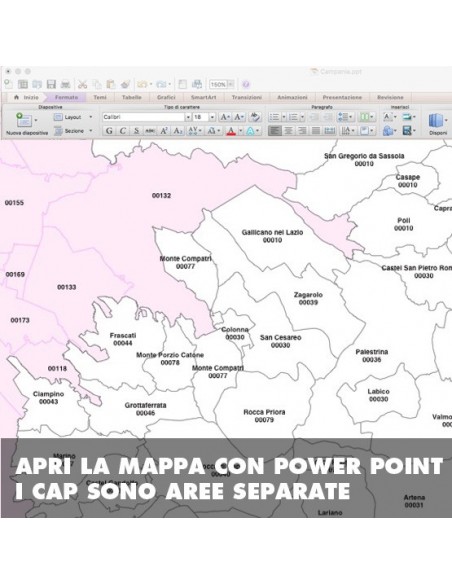Toggle Align left paragraph button
Image resolution: width=452 pixels, height=584 pixels.
pyautogui.click(x=274, y=131)
